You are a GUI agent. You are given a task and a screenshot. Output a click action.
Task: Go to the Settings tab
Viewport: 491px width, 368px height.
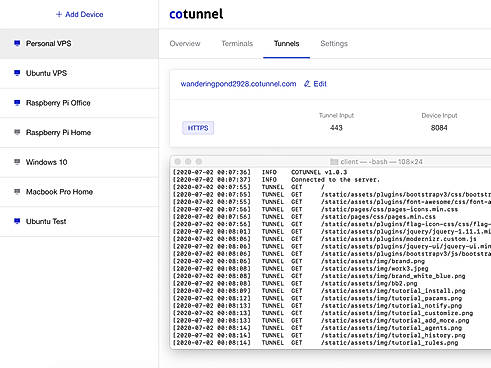[334, 44]
